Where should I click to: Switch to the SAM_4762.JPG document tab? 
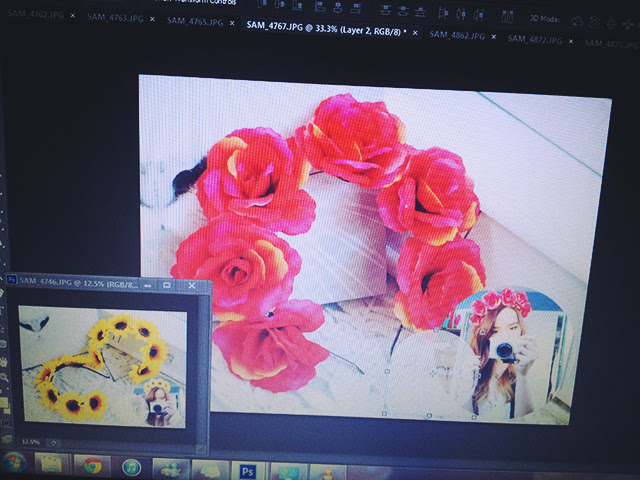point(36,14)
